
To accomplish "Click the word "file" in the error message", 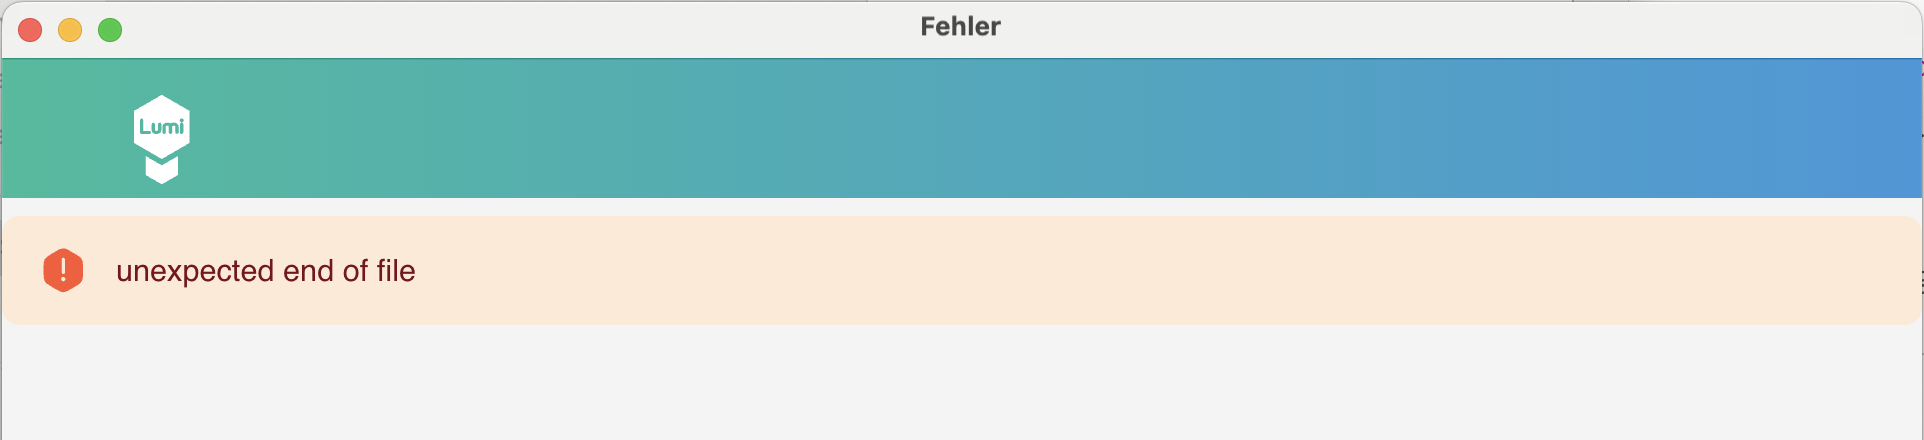I will 396,271.
